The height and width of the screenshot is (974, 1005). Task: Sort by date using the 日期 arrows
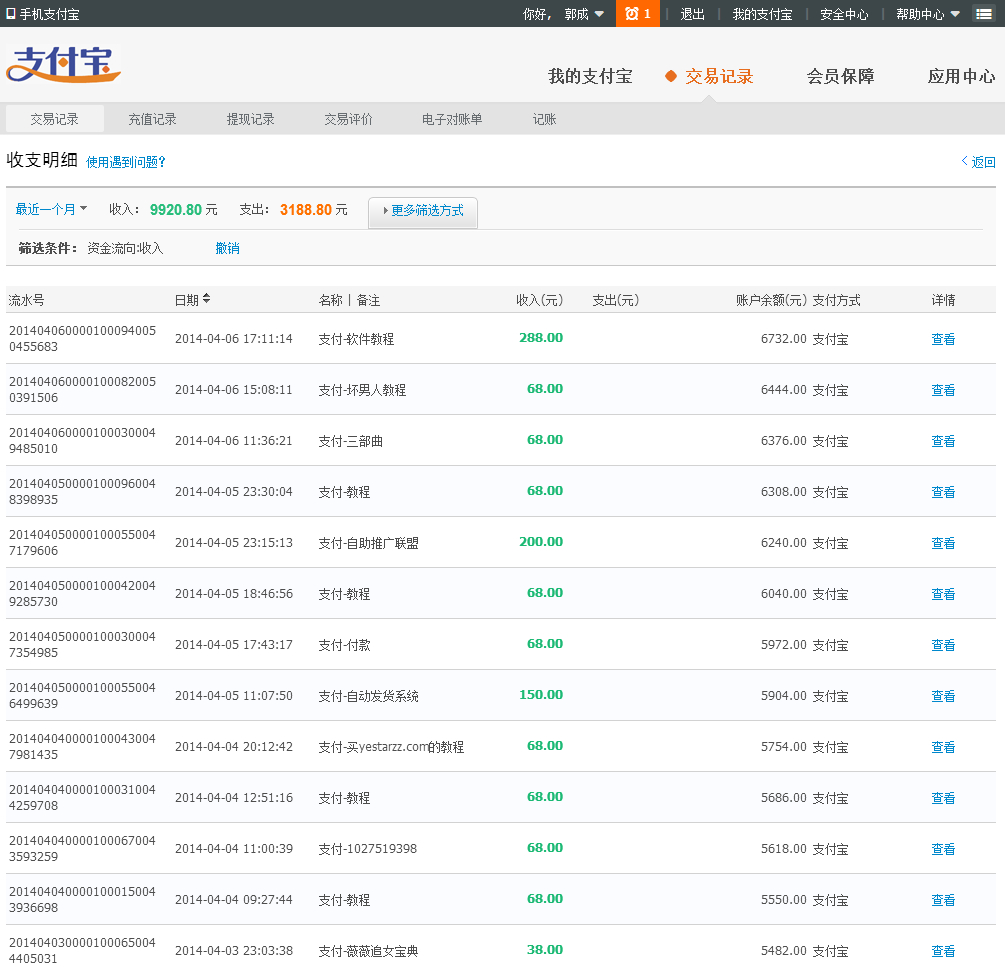click(206, 299)
